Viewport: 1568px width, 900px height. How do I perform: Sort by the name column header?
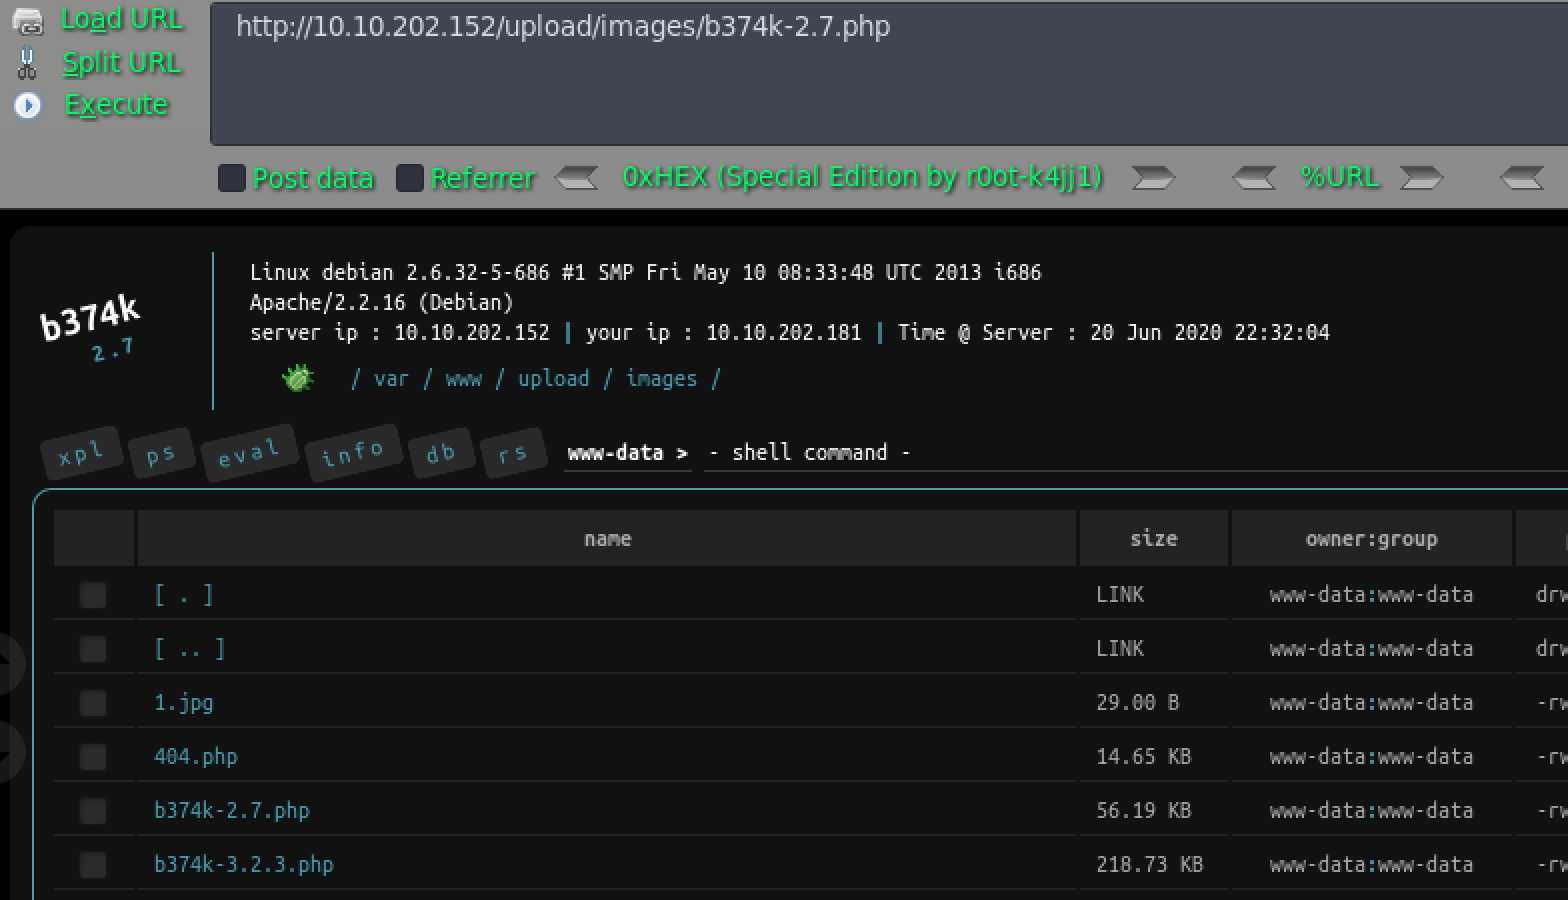click(x=607, y=538)
